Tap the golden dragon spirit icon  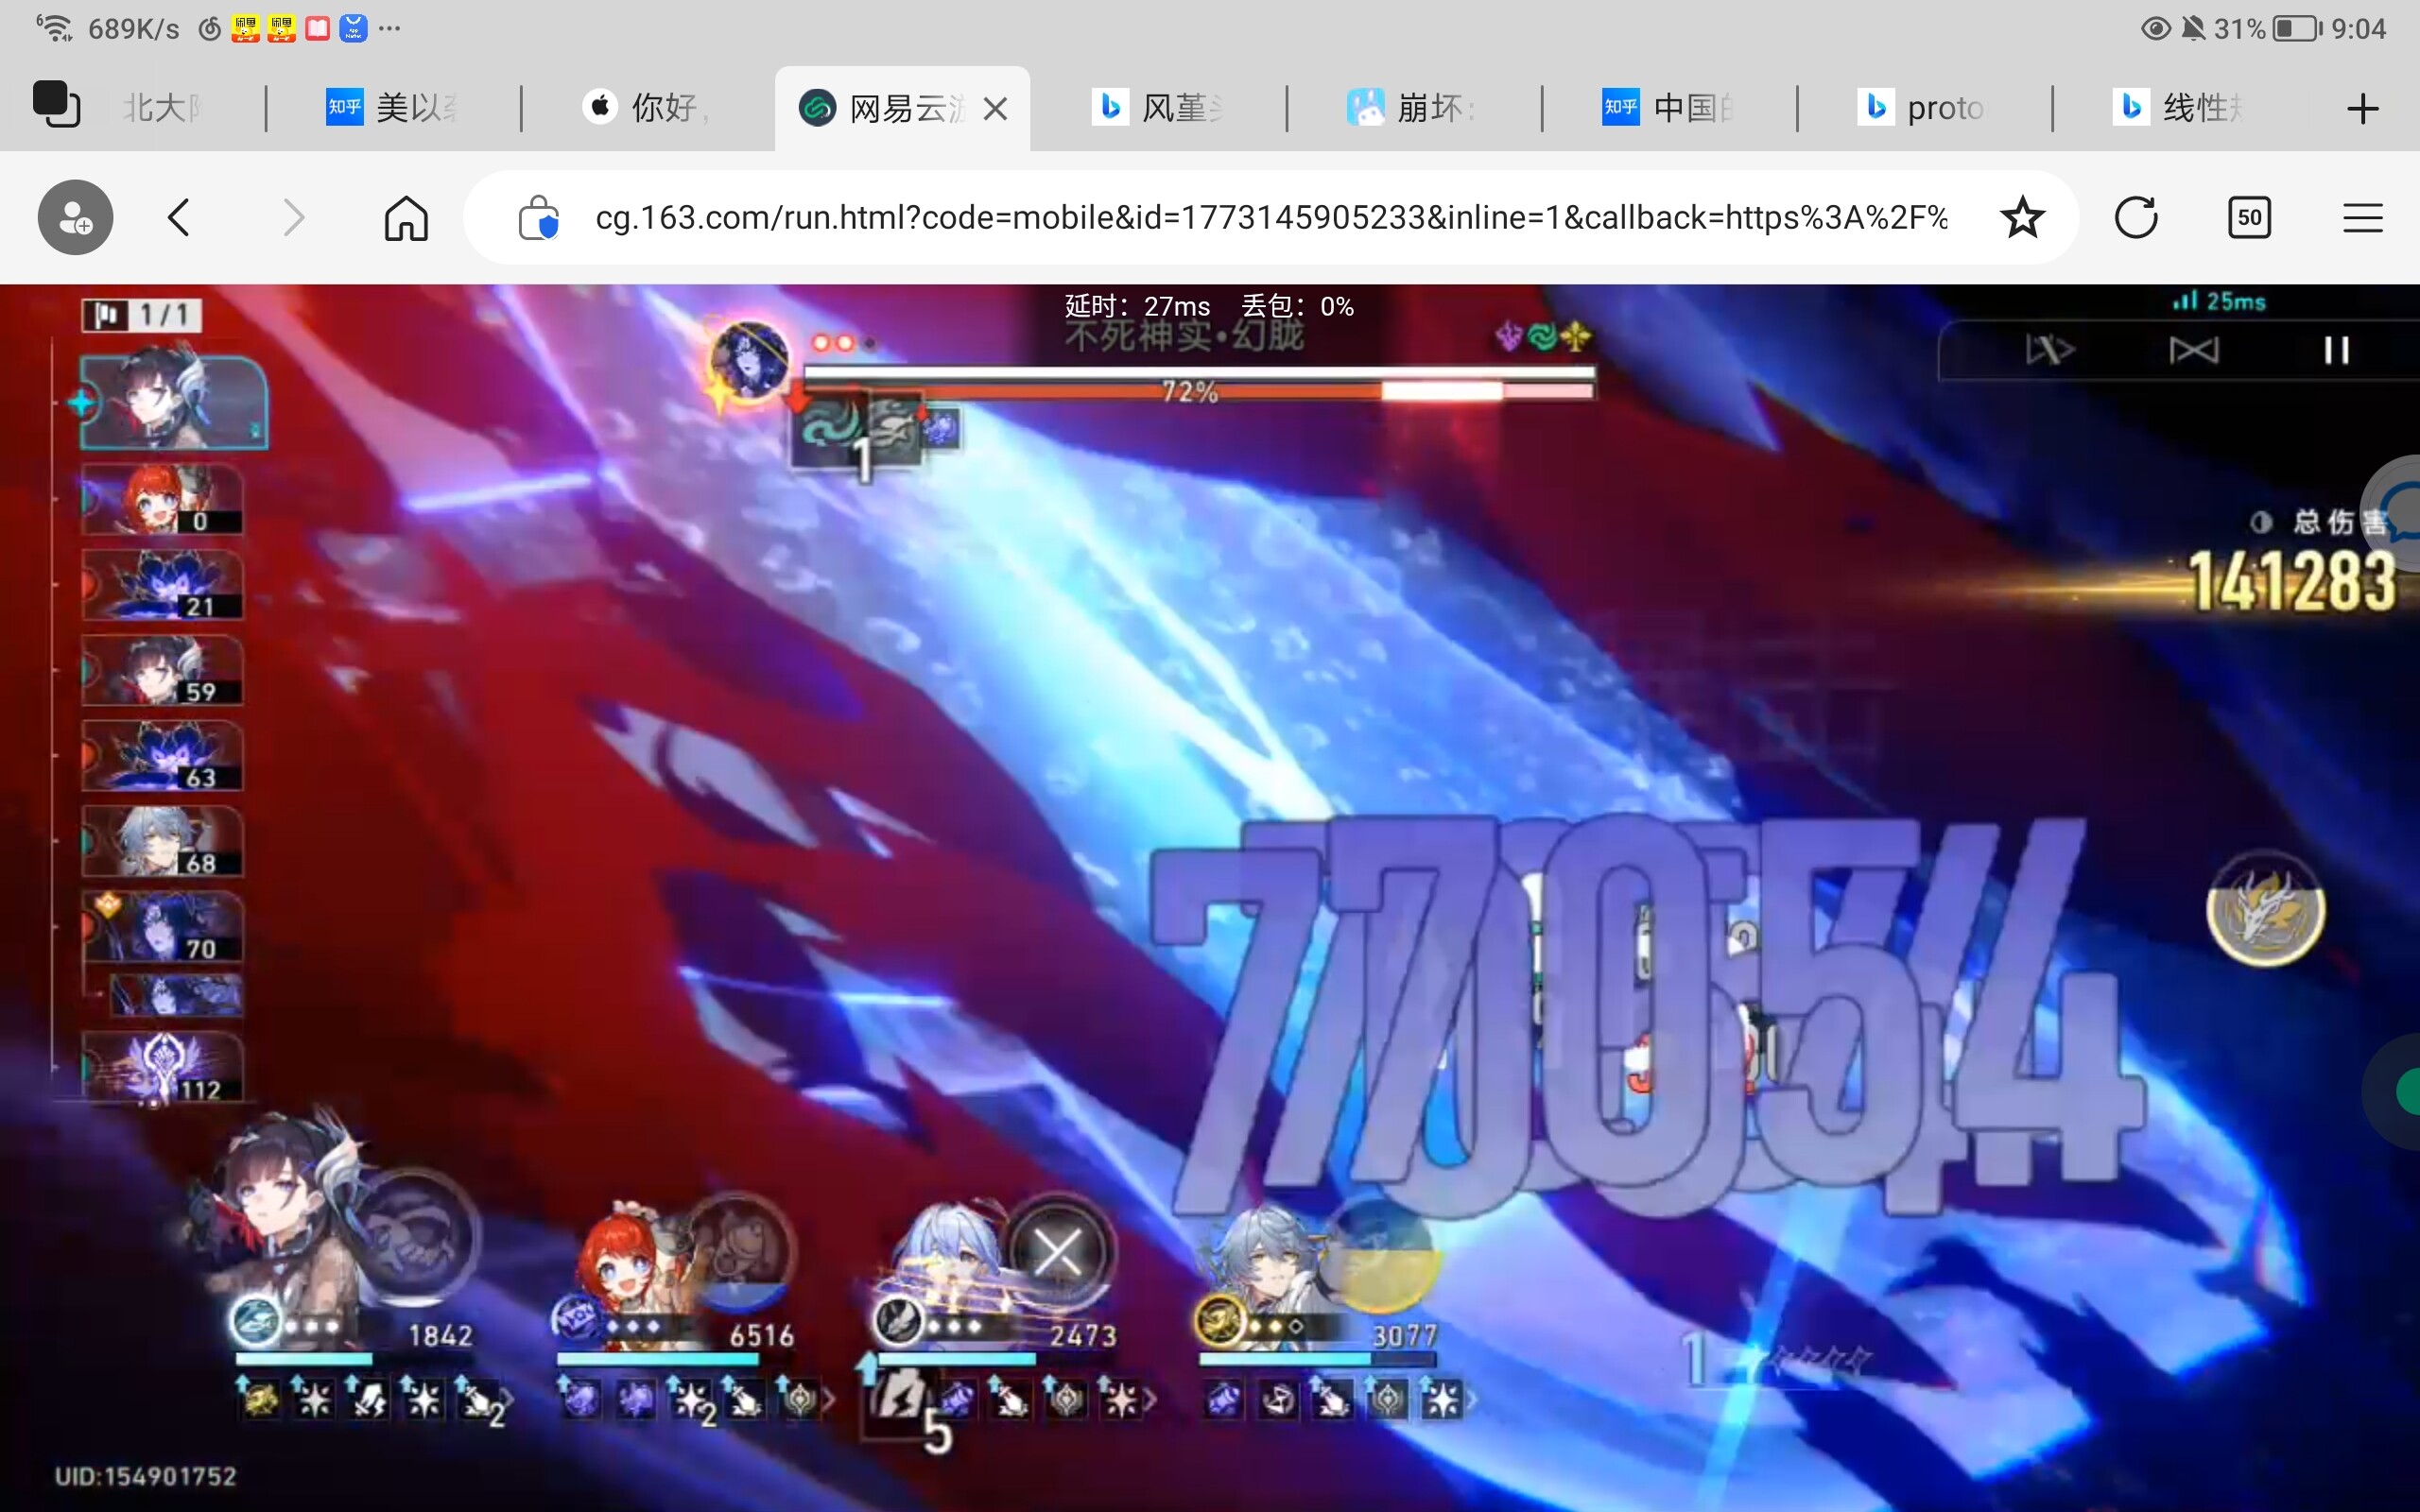tap(2264, 908)
